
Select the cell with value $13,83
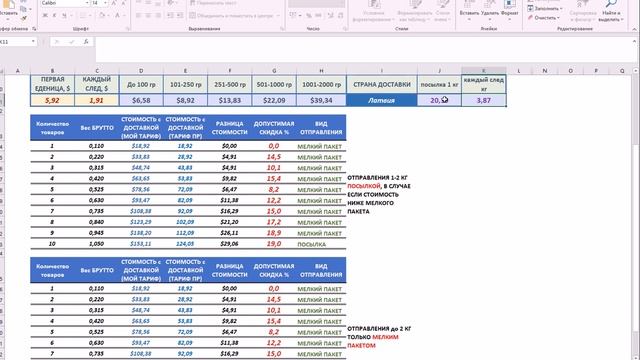click(x=230, y=100)
